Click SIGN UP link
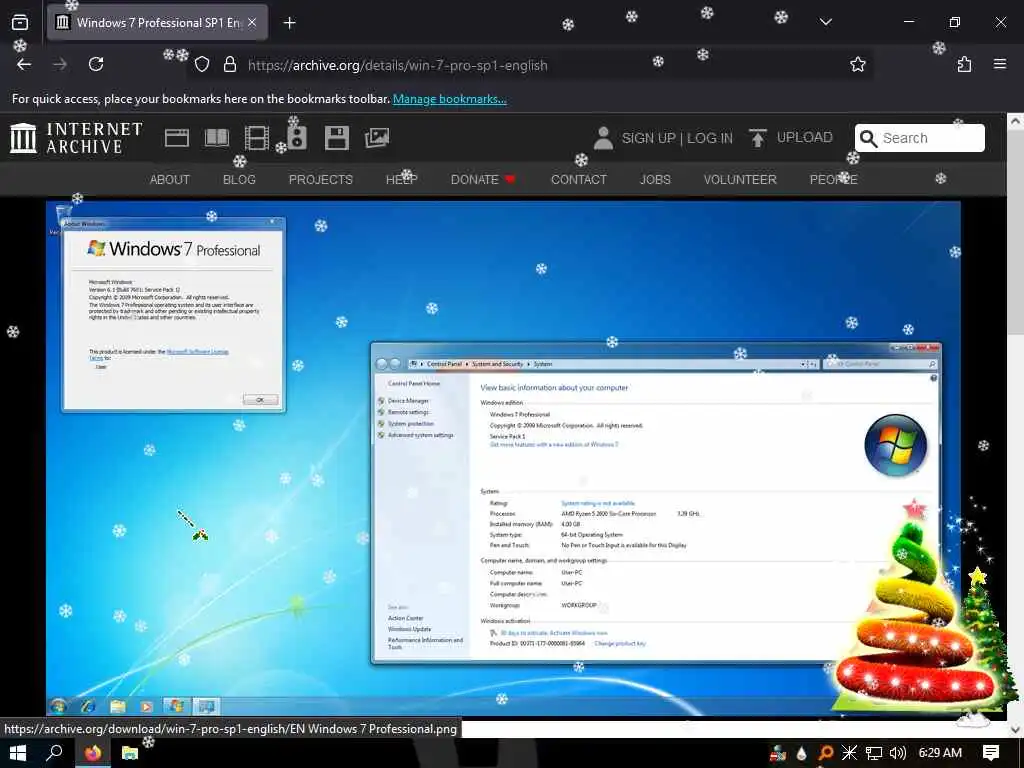 (648, 138)
